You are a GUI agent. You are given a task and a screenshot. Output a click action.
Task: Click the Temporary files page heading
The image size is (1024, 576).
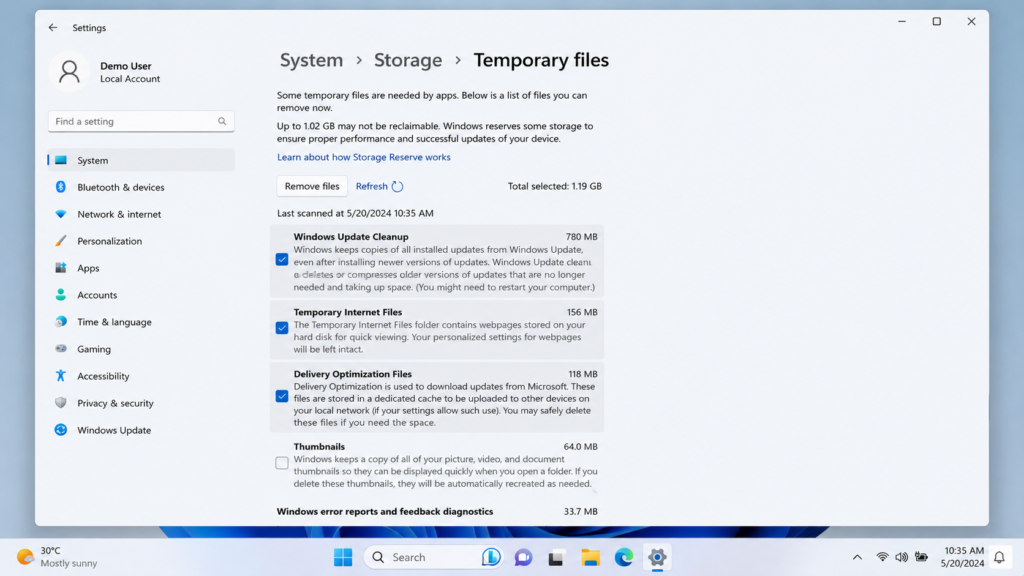tap(541, 60)
